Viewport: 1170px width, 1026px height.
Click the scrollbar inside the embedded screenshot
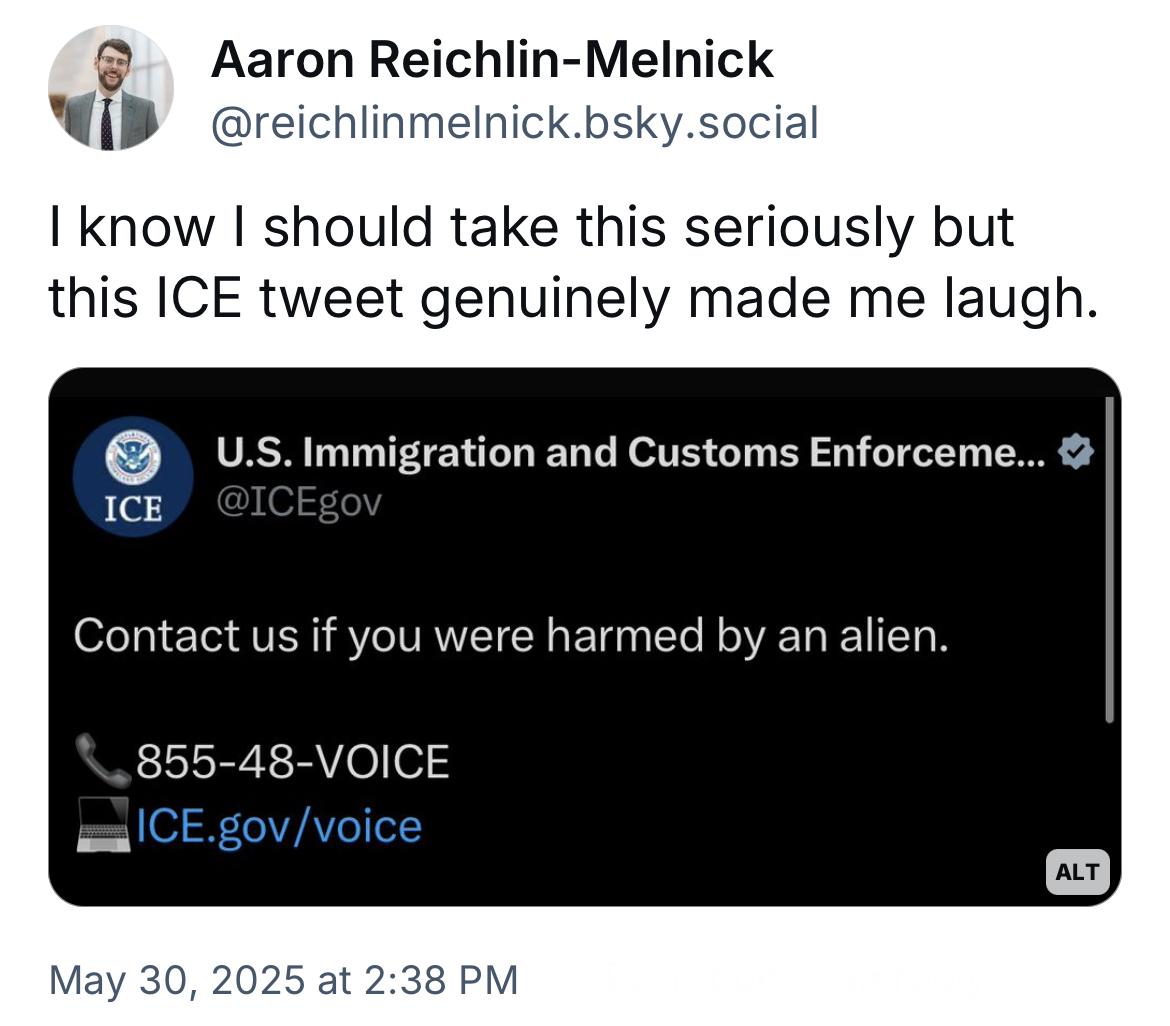coord(1109,560)
